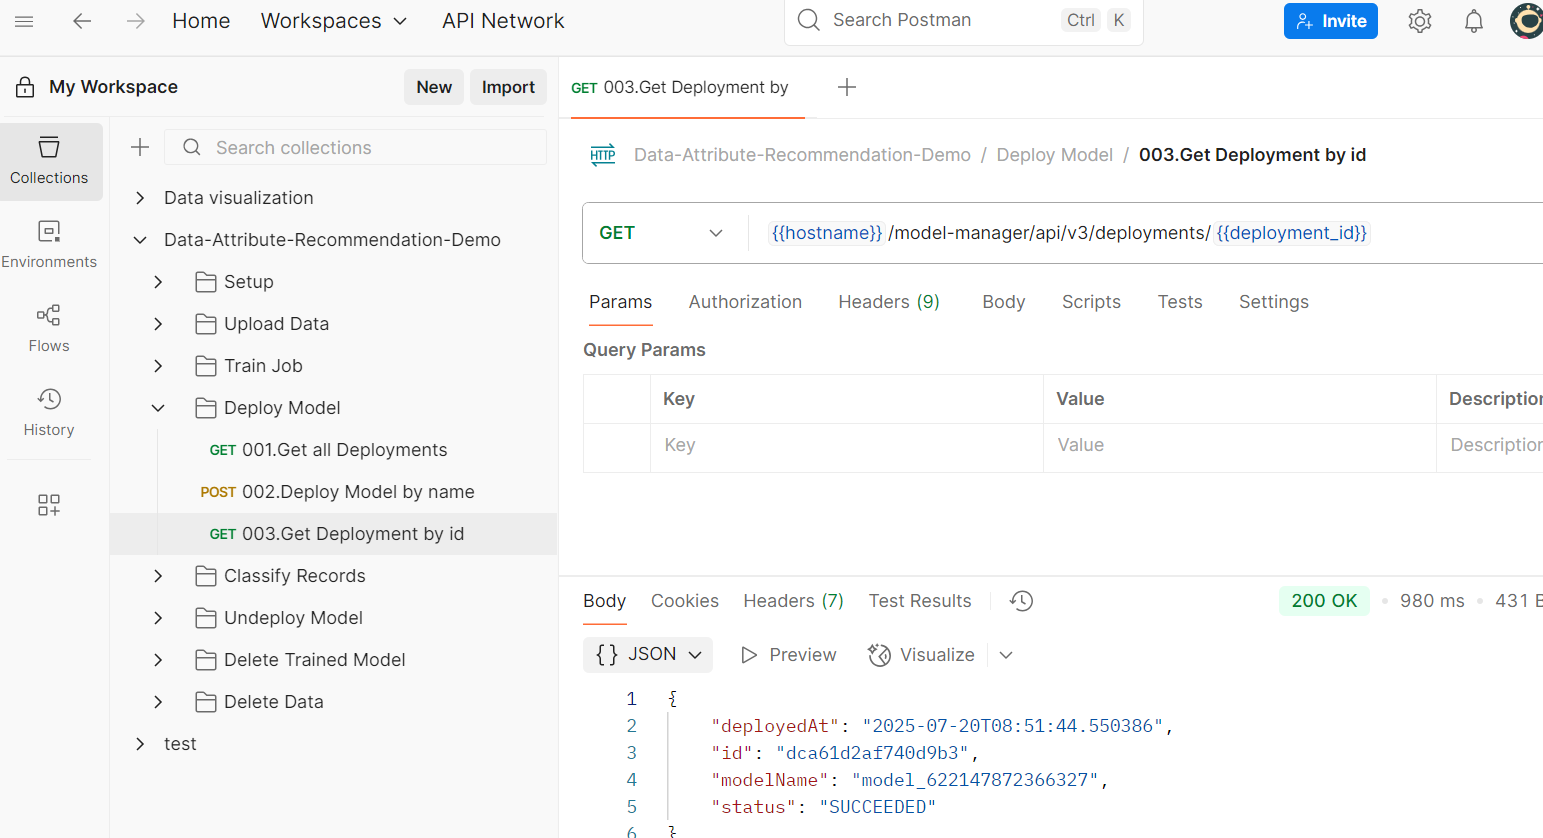Open the Visualize options chevron
The image size is (1543, 838).
[x=1006, y=655]
